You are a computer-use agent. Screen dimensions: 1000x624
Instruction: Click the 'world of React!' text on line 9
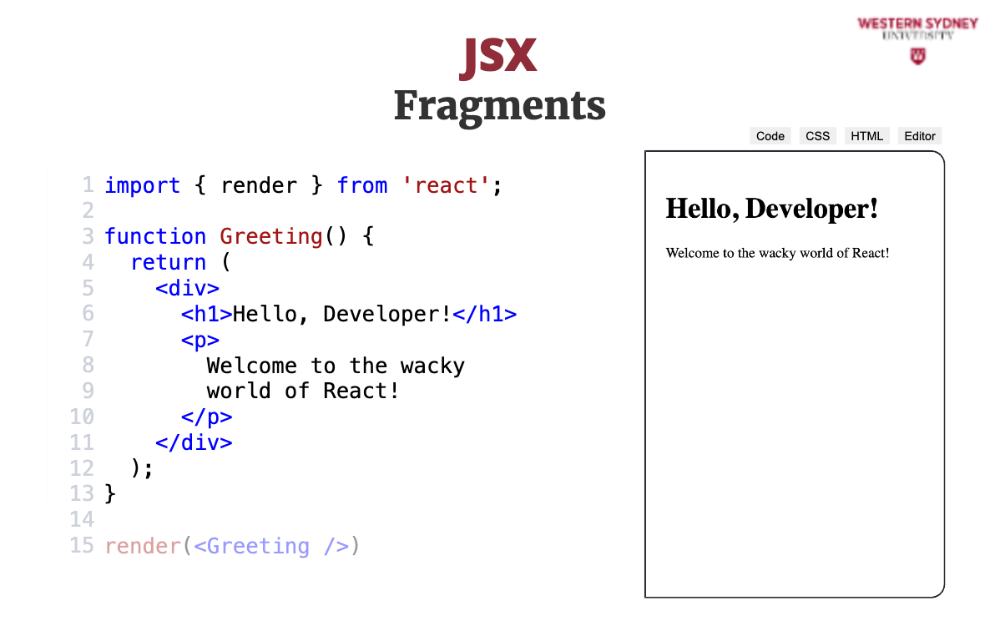point(303,391)
